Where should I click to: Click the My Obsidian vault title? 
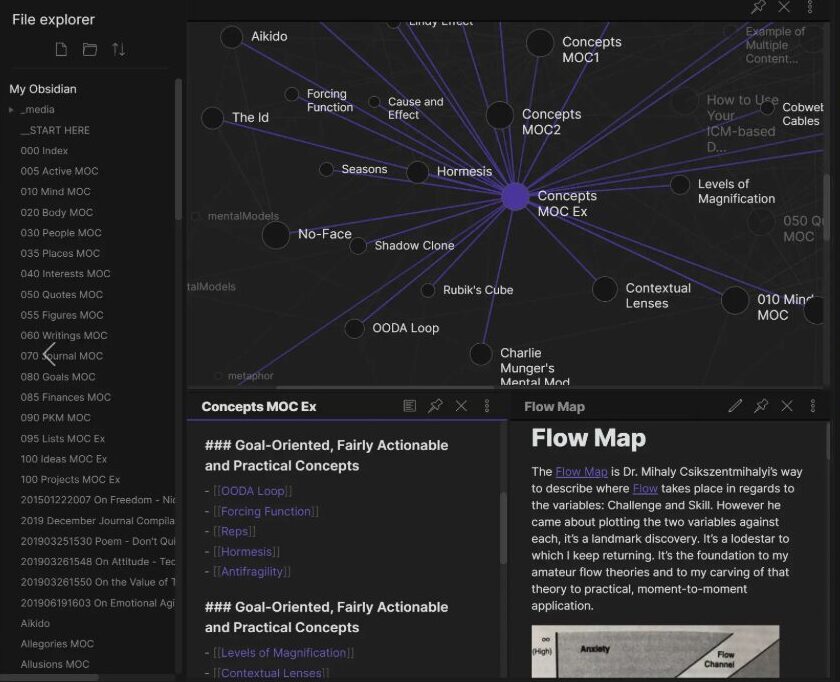coord(43,89)
